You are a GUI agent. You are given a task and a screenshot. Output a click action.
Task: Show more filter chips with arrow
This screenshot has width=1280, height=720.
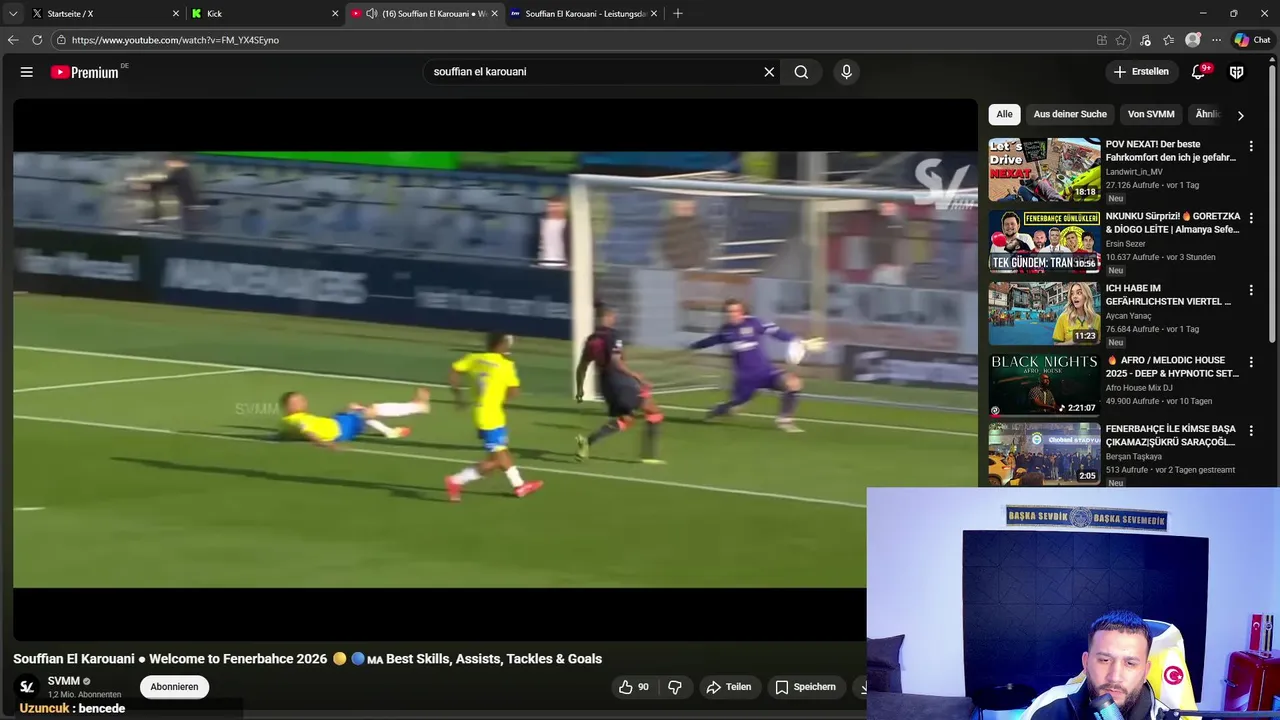tap(1240, 115)
